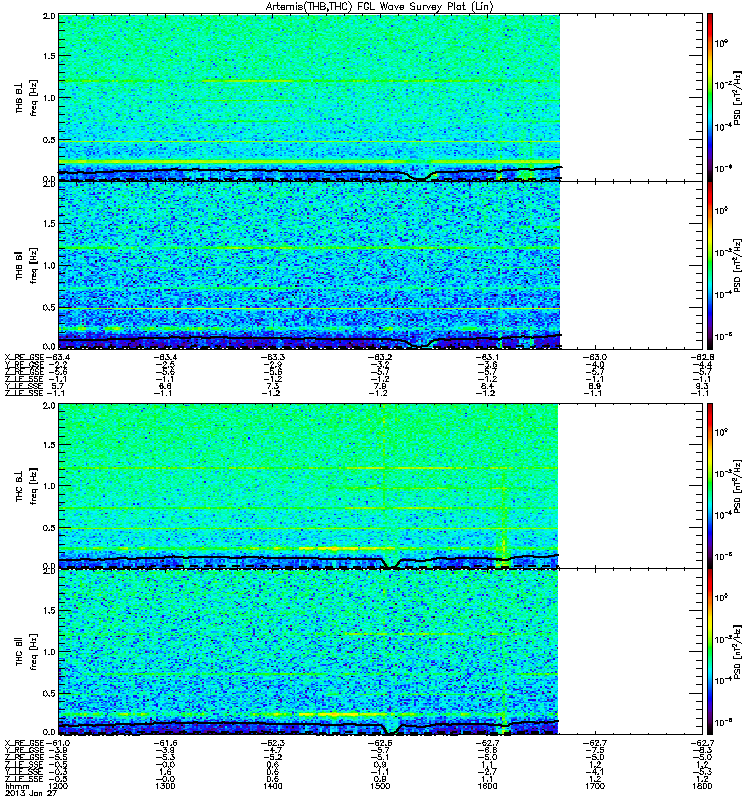Click the 'PSD [nT²/Hz]' label of the THB B⊥ colorbar
The height and width of the screenshot is (800, 750).
(x=737, y=98)
